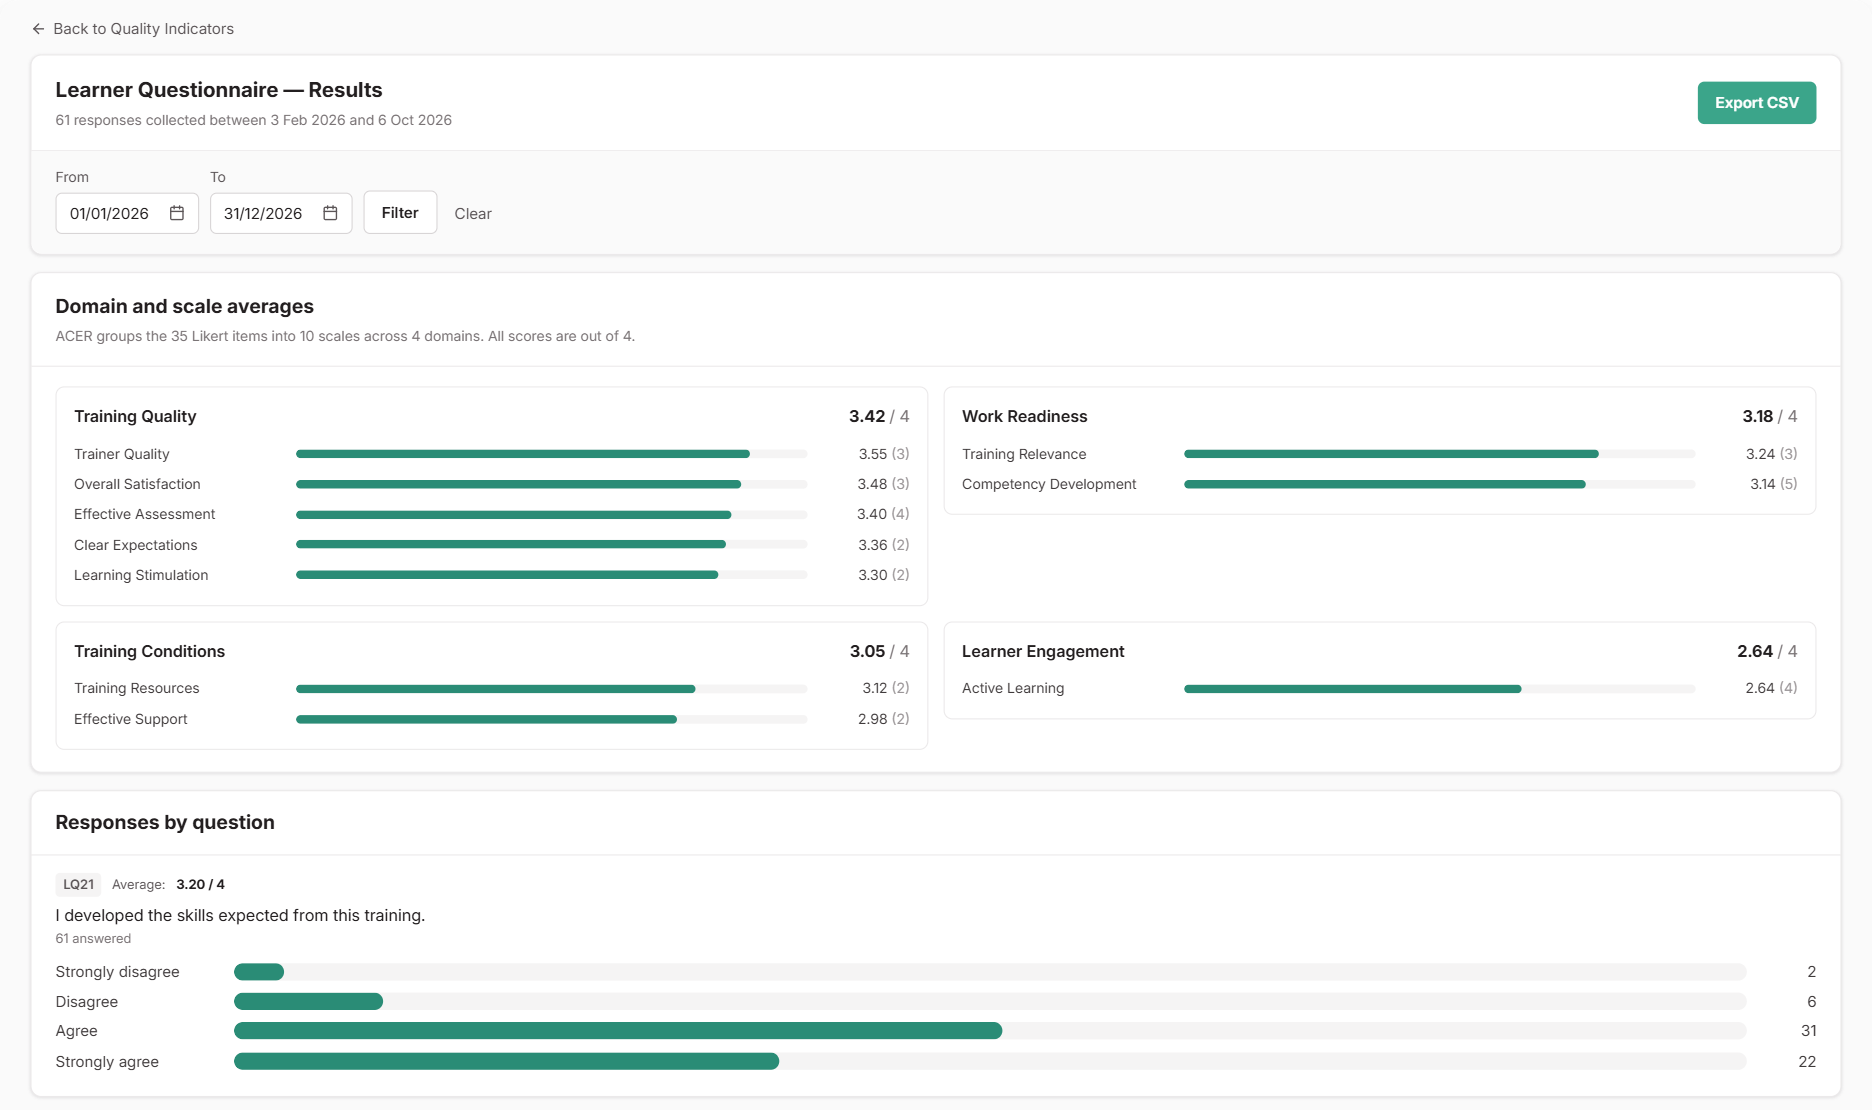The width and height of the screenshot is (1872, 1110).
Task: Click the Strongly agree response bar
Action: pyautogui.click(x=990, y=1062)
